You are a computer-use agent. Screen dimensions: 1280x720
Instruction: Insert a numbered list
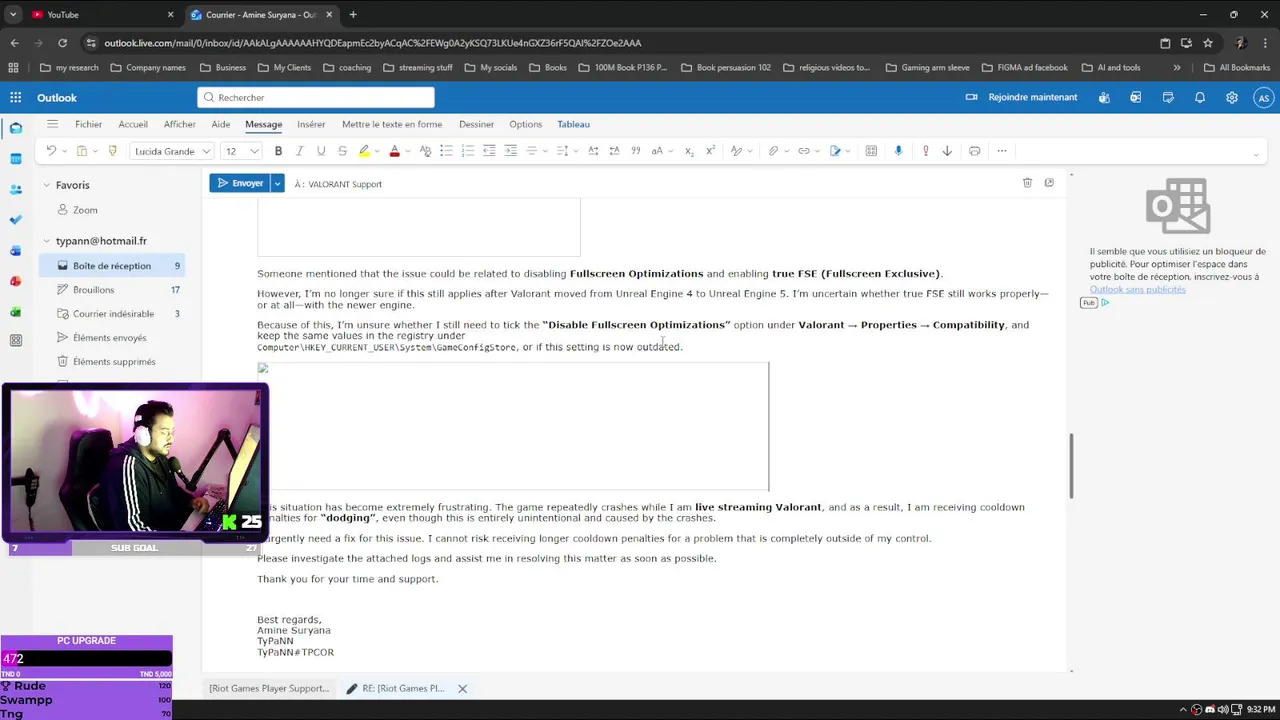click(467, 151)
